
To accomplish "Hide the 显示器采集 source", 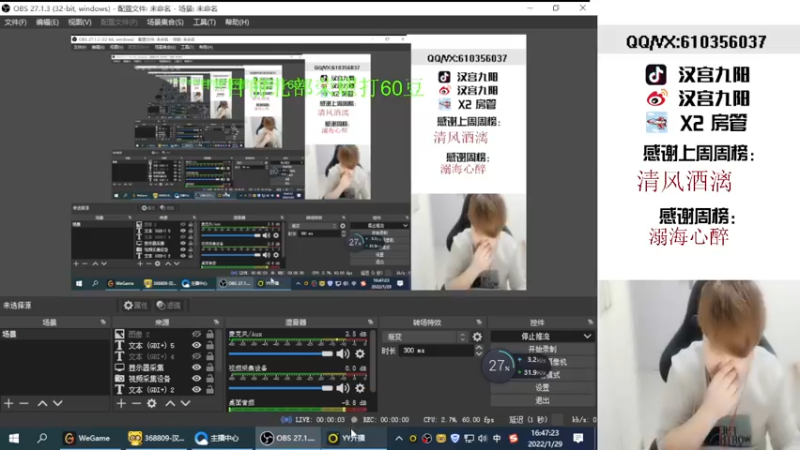I will (x=196, y=367).
